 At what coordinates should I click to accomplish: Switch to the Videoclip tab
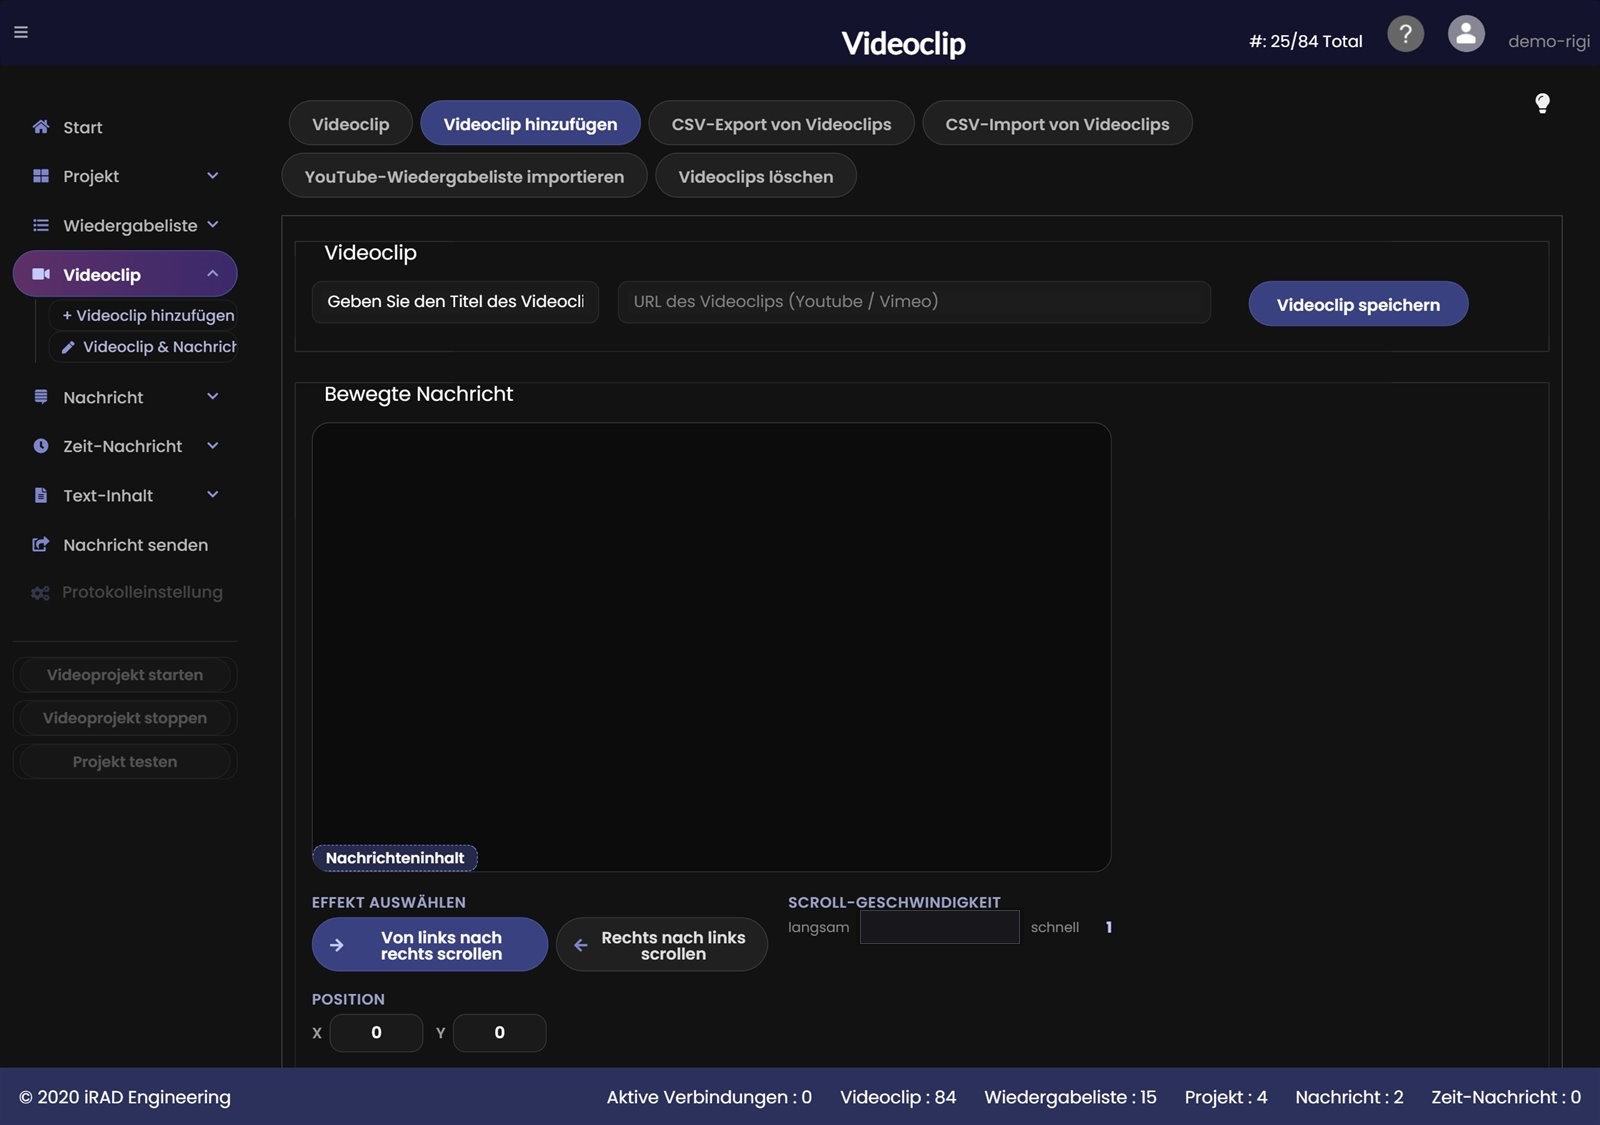350,123
